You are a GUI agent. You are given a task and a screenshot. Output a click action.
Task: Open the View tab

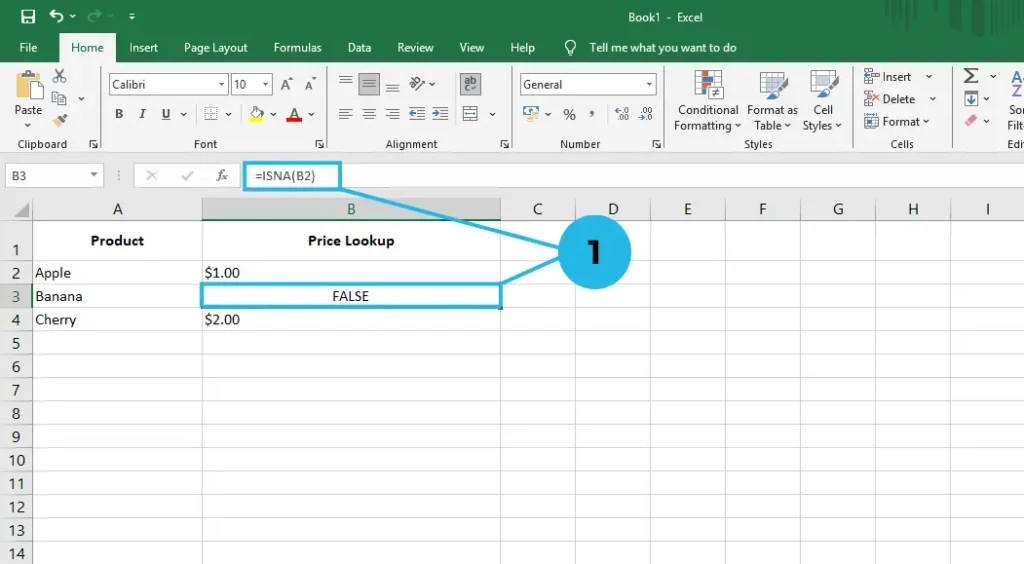(x=472, y=48)
